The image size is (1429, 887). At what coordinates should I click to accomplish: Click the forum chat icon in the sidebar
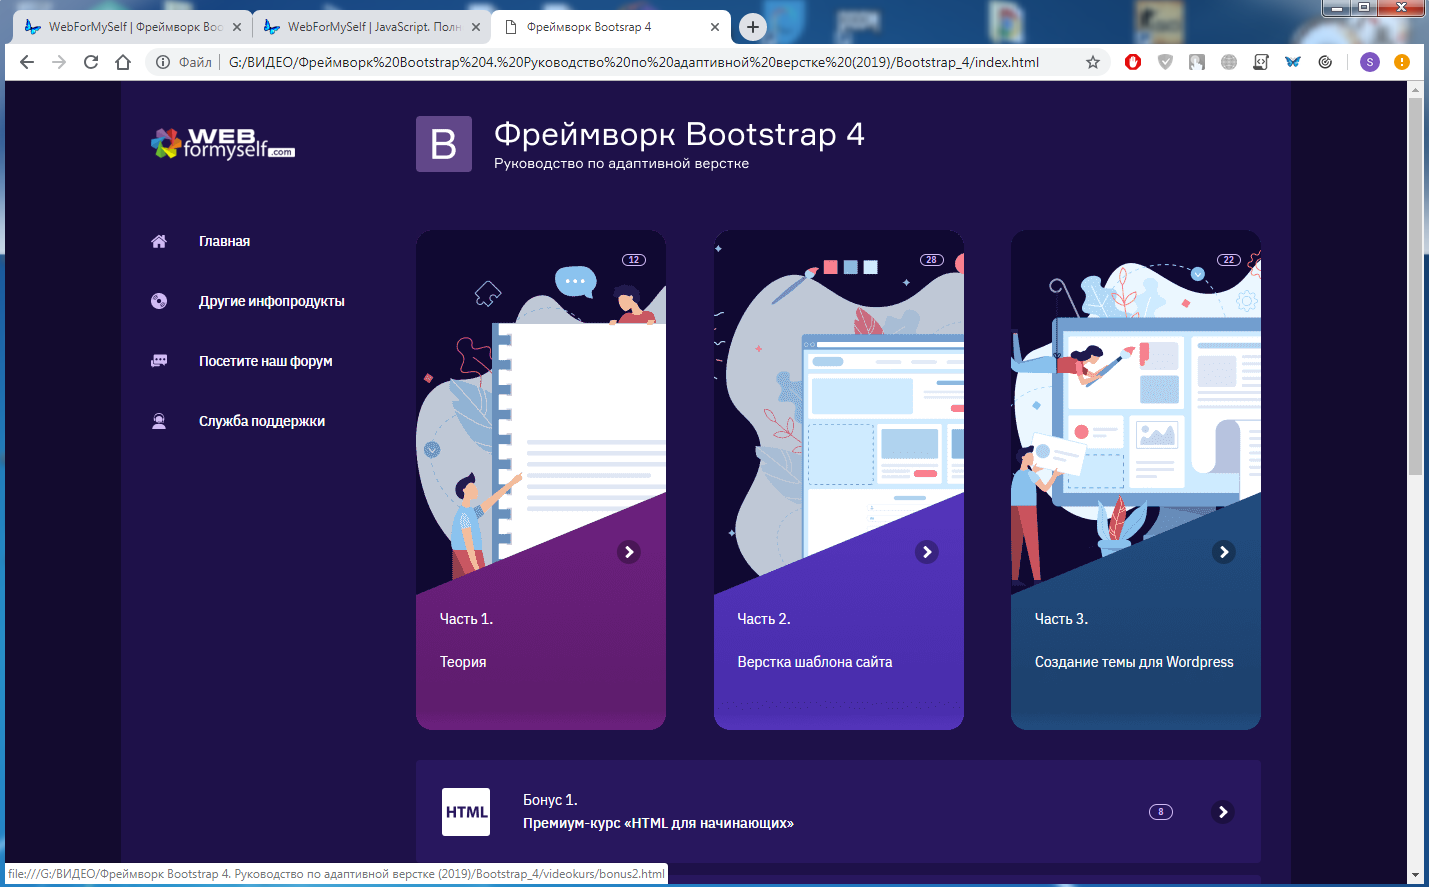coord(159,361)
